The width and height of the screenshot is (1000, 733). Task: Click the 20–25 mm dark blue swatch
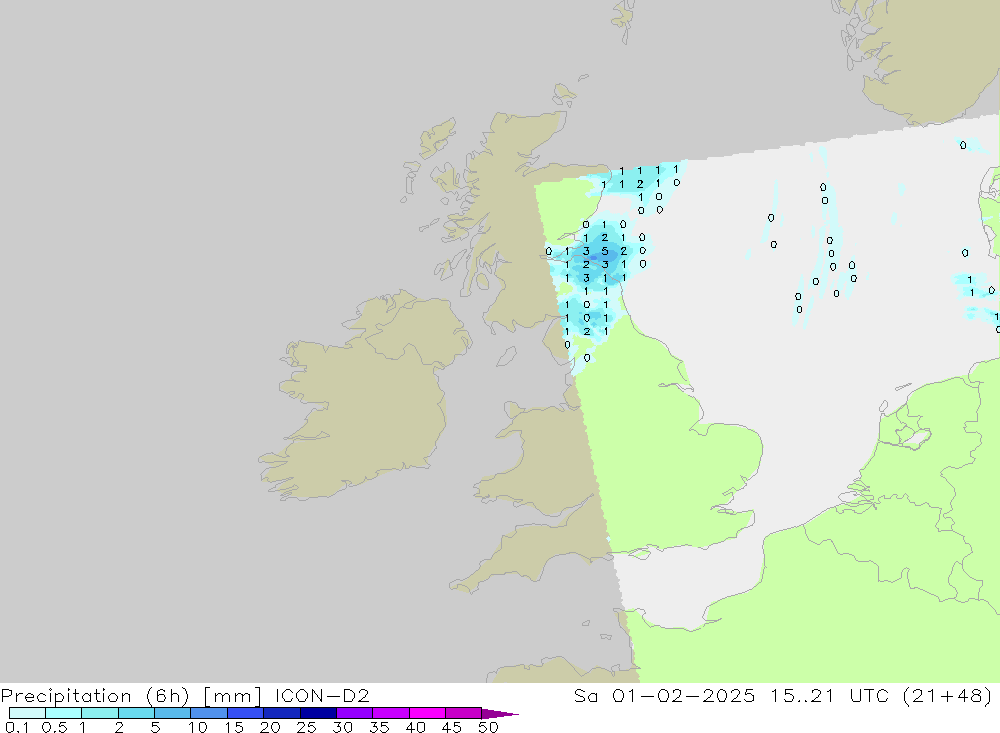pos(282,713)
